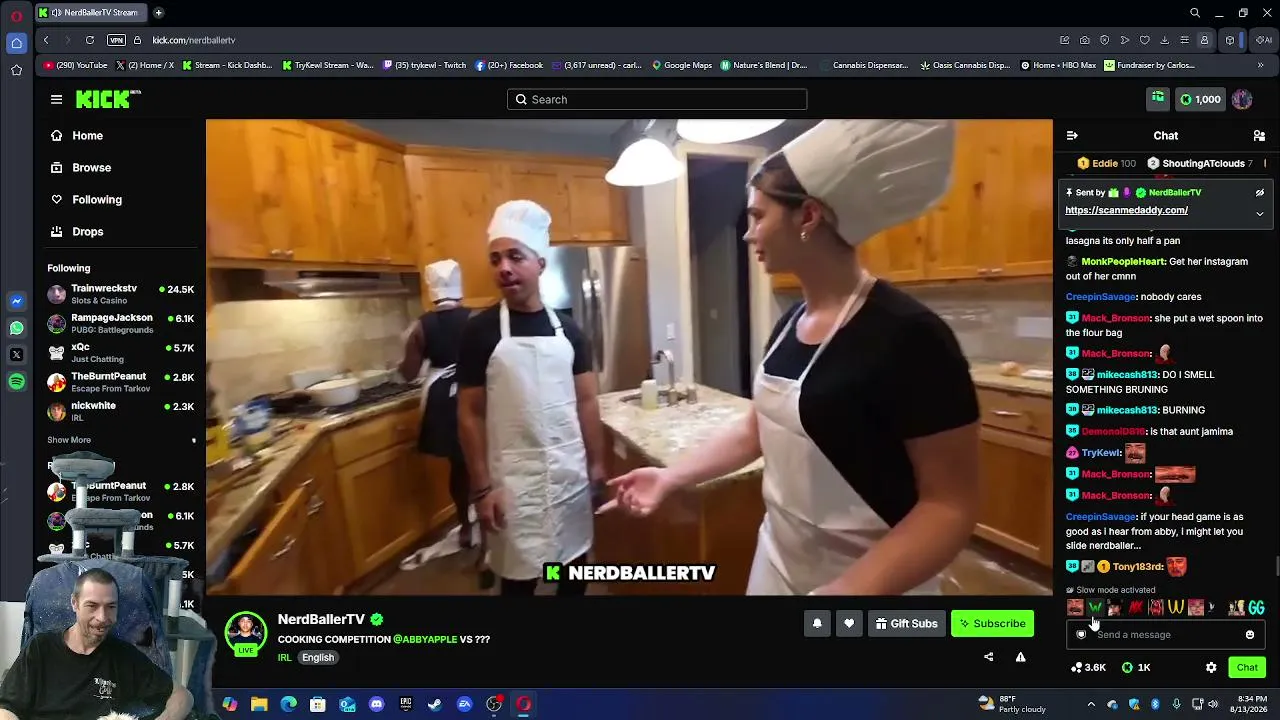Screen dimensions: 1280x720
Task: Open Google Maps bookmark
Action: [x=682, y=65]
